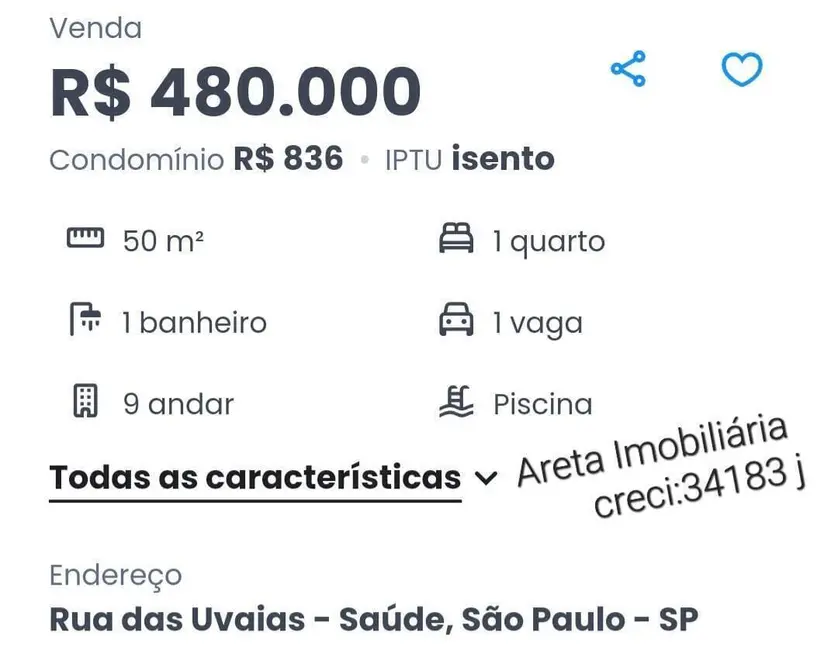This screenshot has height=650, width=838.
Task: Click the chevron next to Todas as características
Action: 488,479
